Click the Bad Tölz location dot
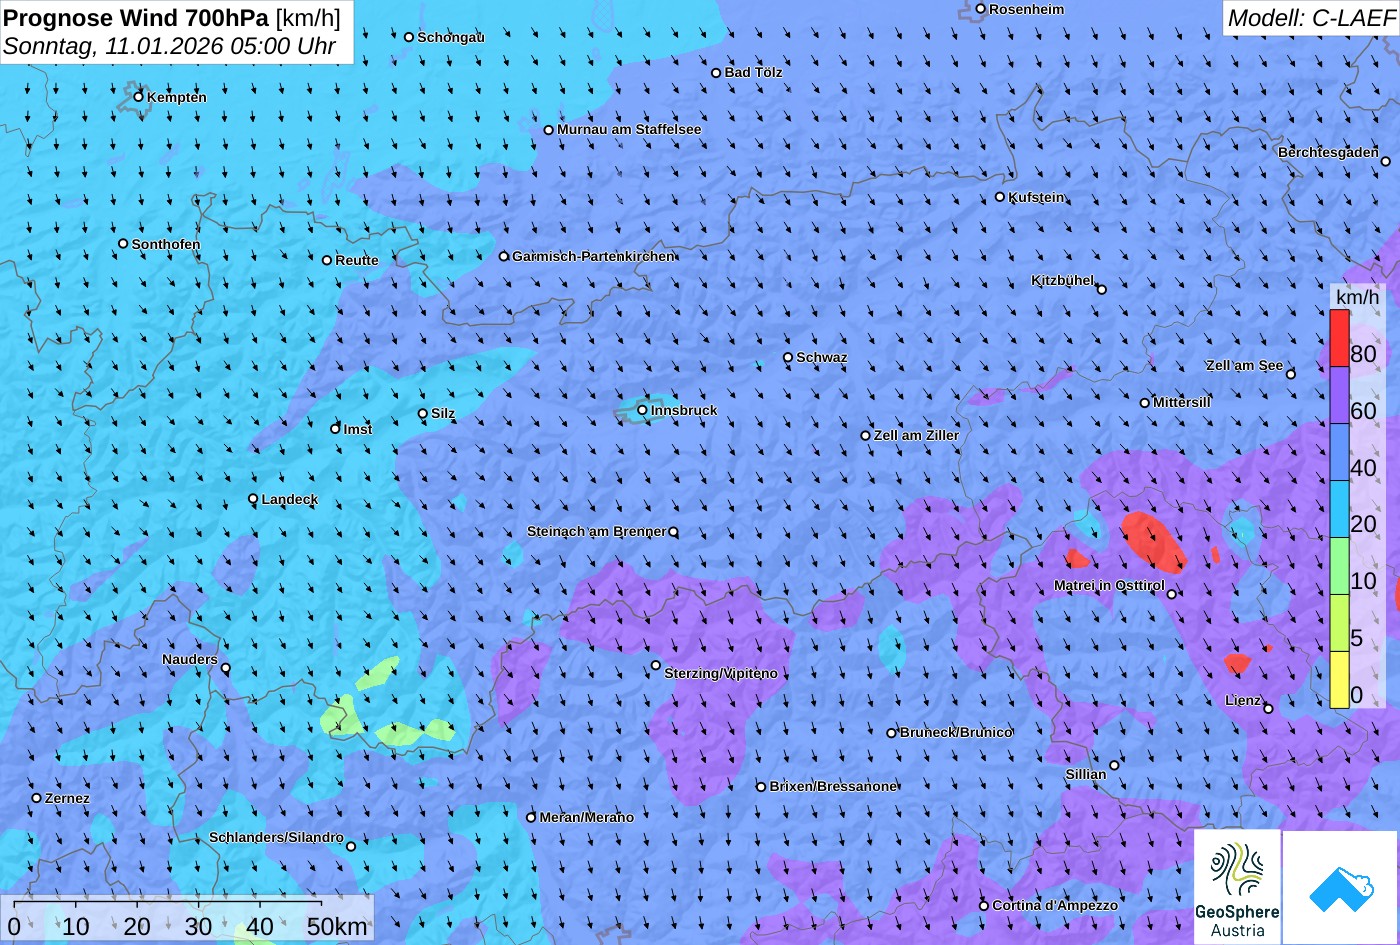Viewport: 1400px width, 945px height. 716,72
